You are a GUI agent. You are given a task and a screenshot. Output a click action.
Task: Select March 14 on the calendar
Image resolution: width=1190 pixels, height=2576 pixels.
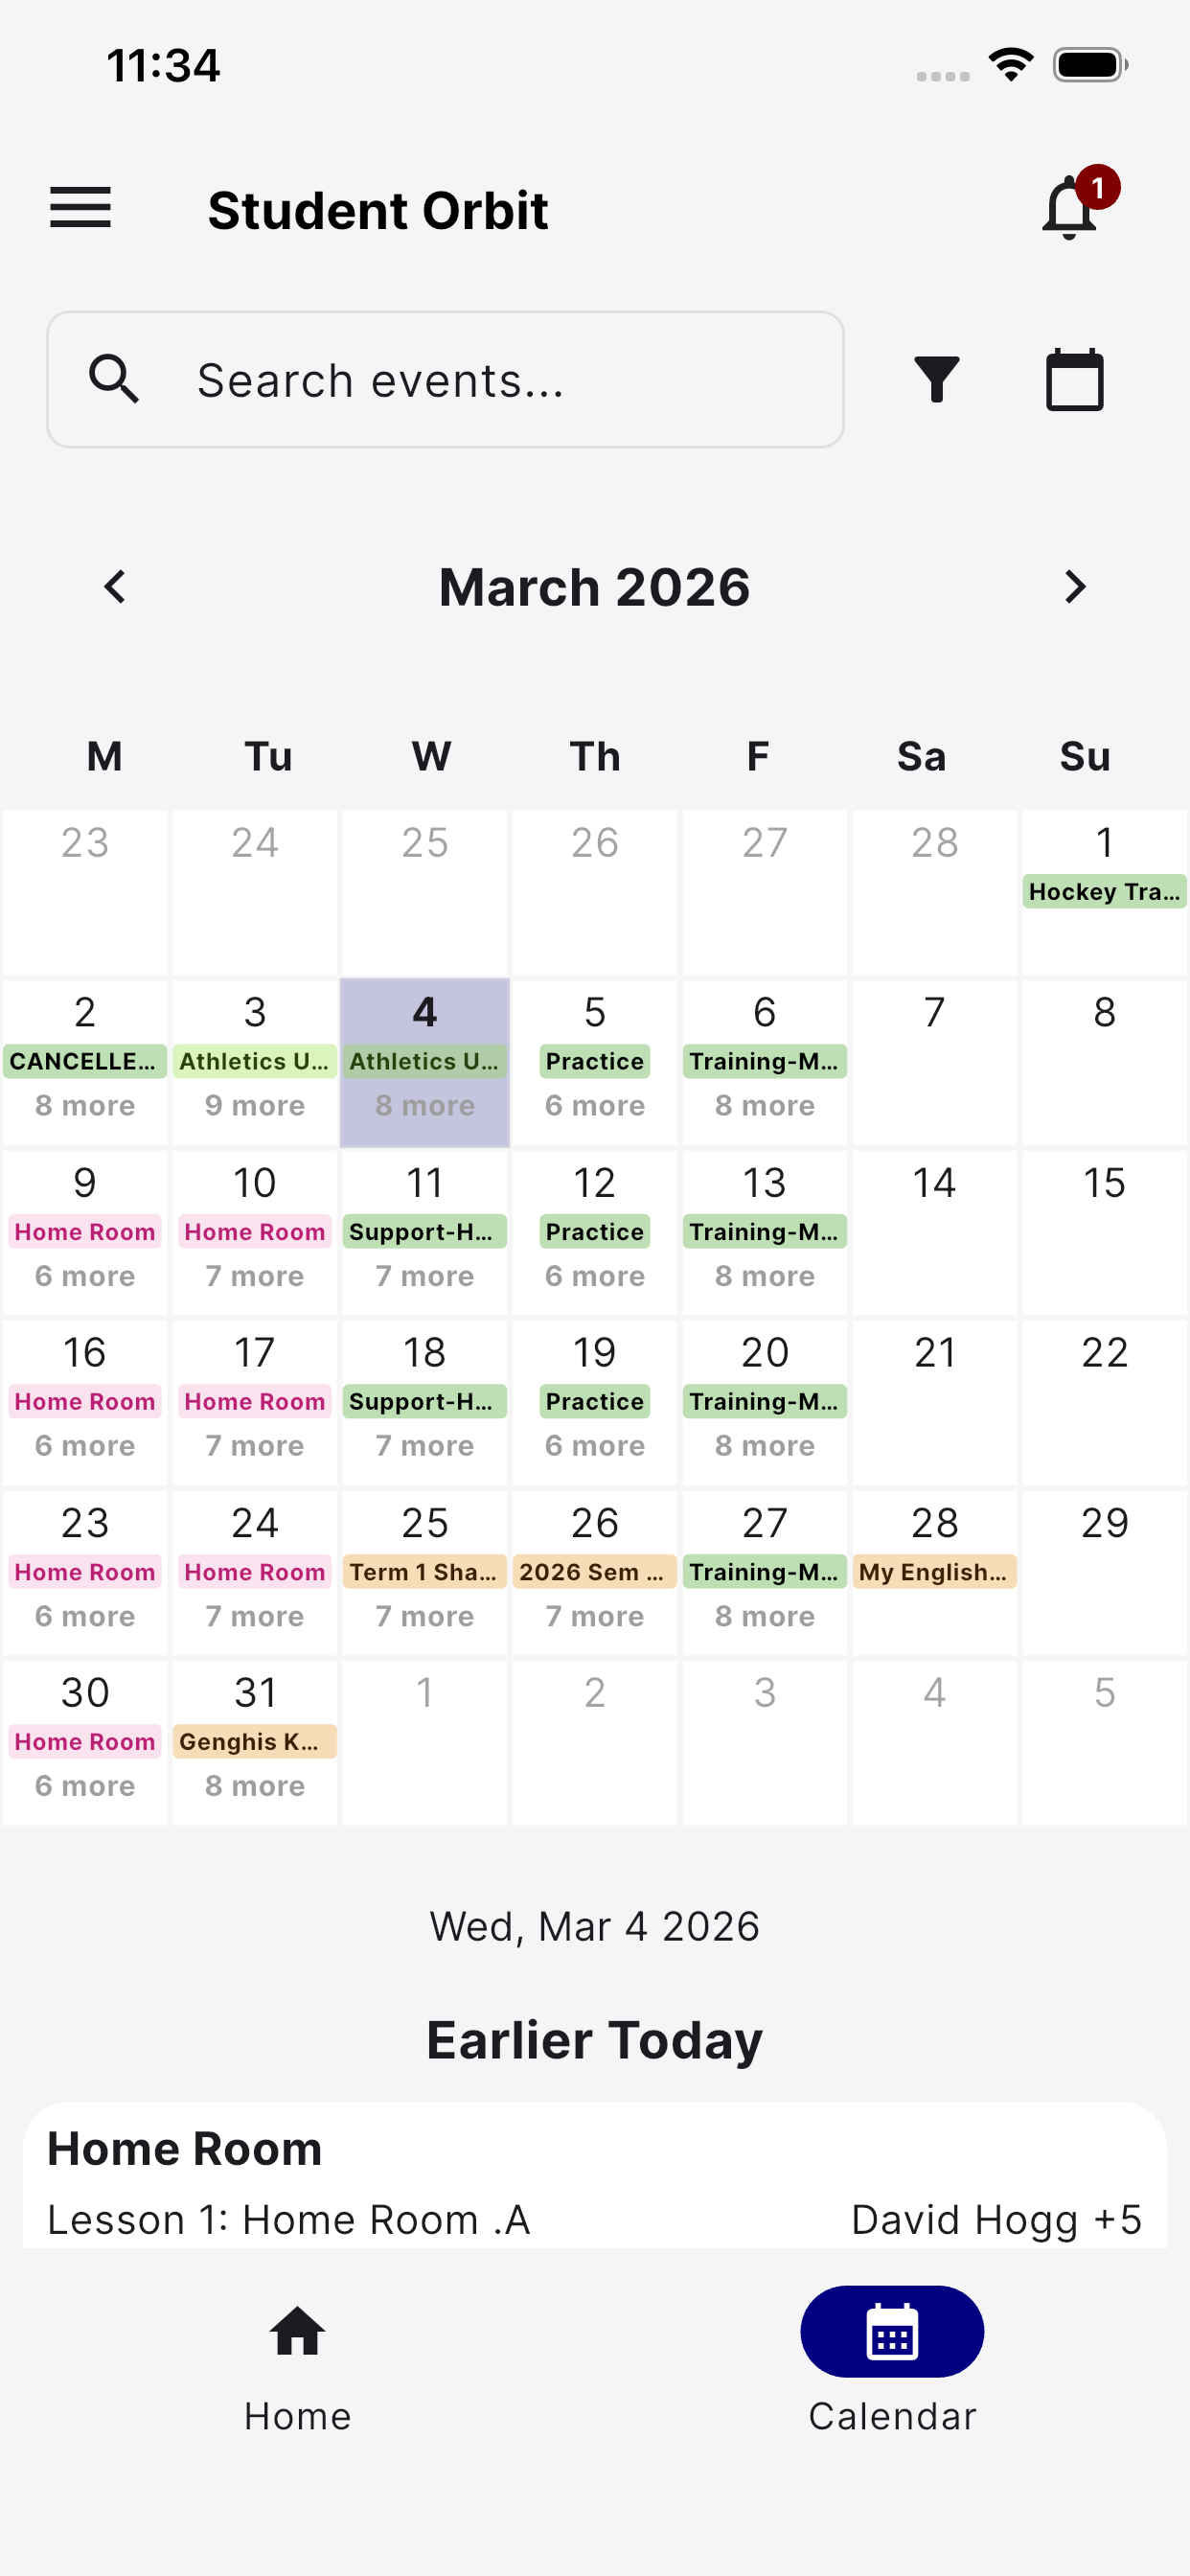point(934,1232)
